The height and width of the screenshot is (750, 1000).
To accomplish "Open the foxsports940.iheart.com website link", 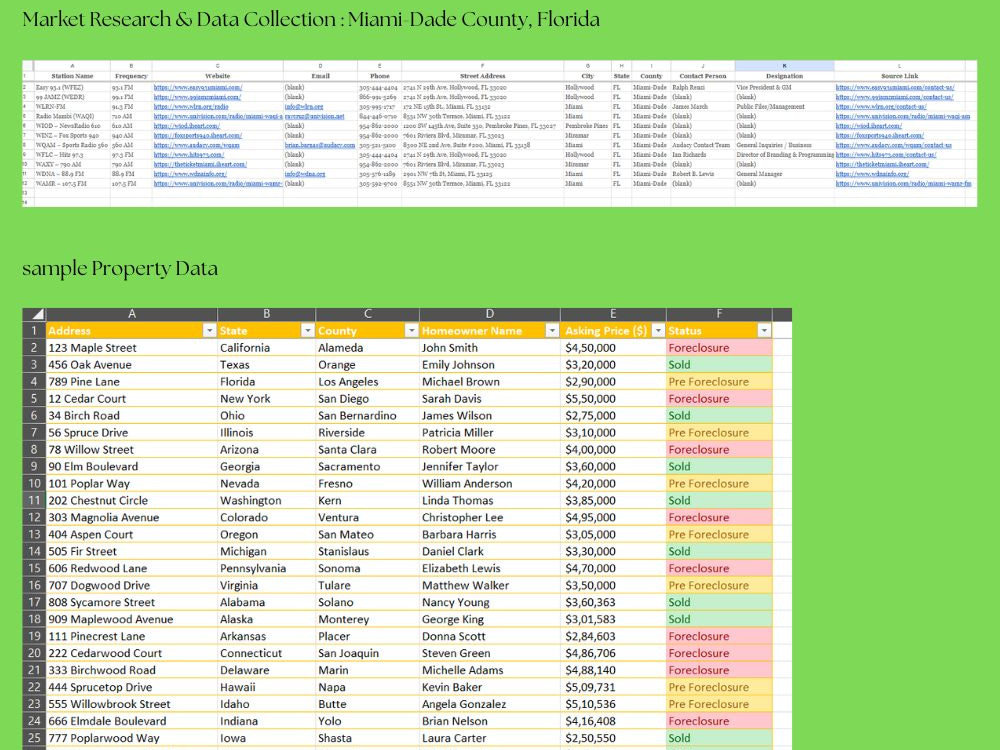I will (x=198, y=135).
